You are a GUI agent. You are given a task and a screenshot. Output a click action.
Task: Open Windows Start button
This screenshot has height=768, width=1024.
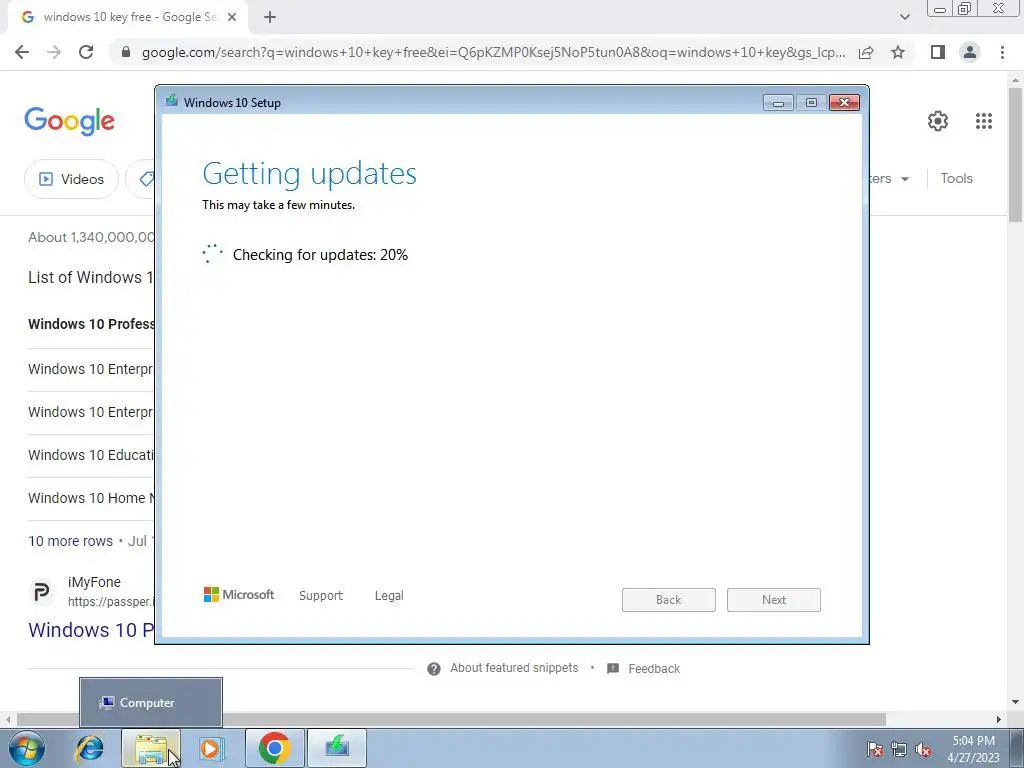(x=27, y=748)
